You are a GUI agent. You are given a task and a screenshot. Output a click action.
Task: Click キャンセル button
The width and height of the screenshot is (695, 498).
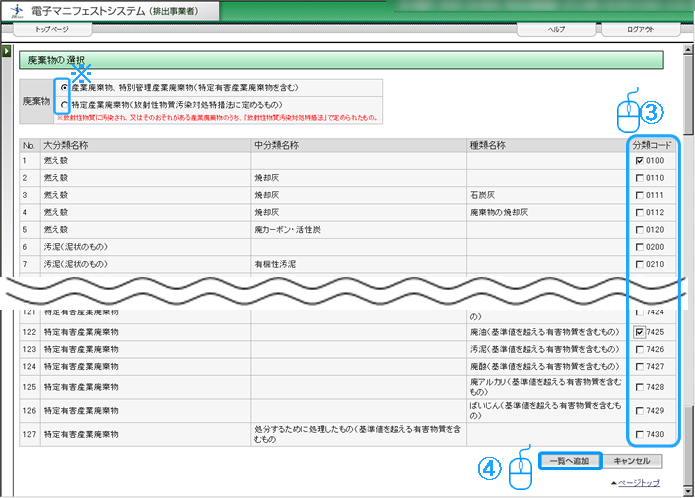pyautogui.click(x=632, y=461)
